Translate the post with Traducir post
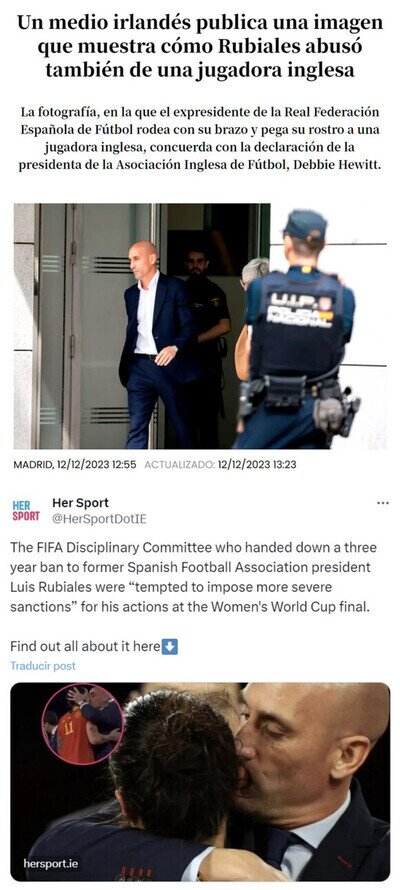This screenshot has height=890, width=400. 43,666
